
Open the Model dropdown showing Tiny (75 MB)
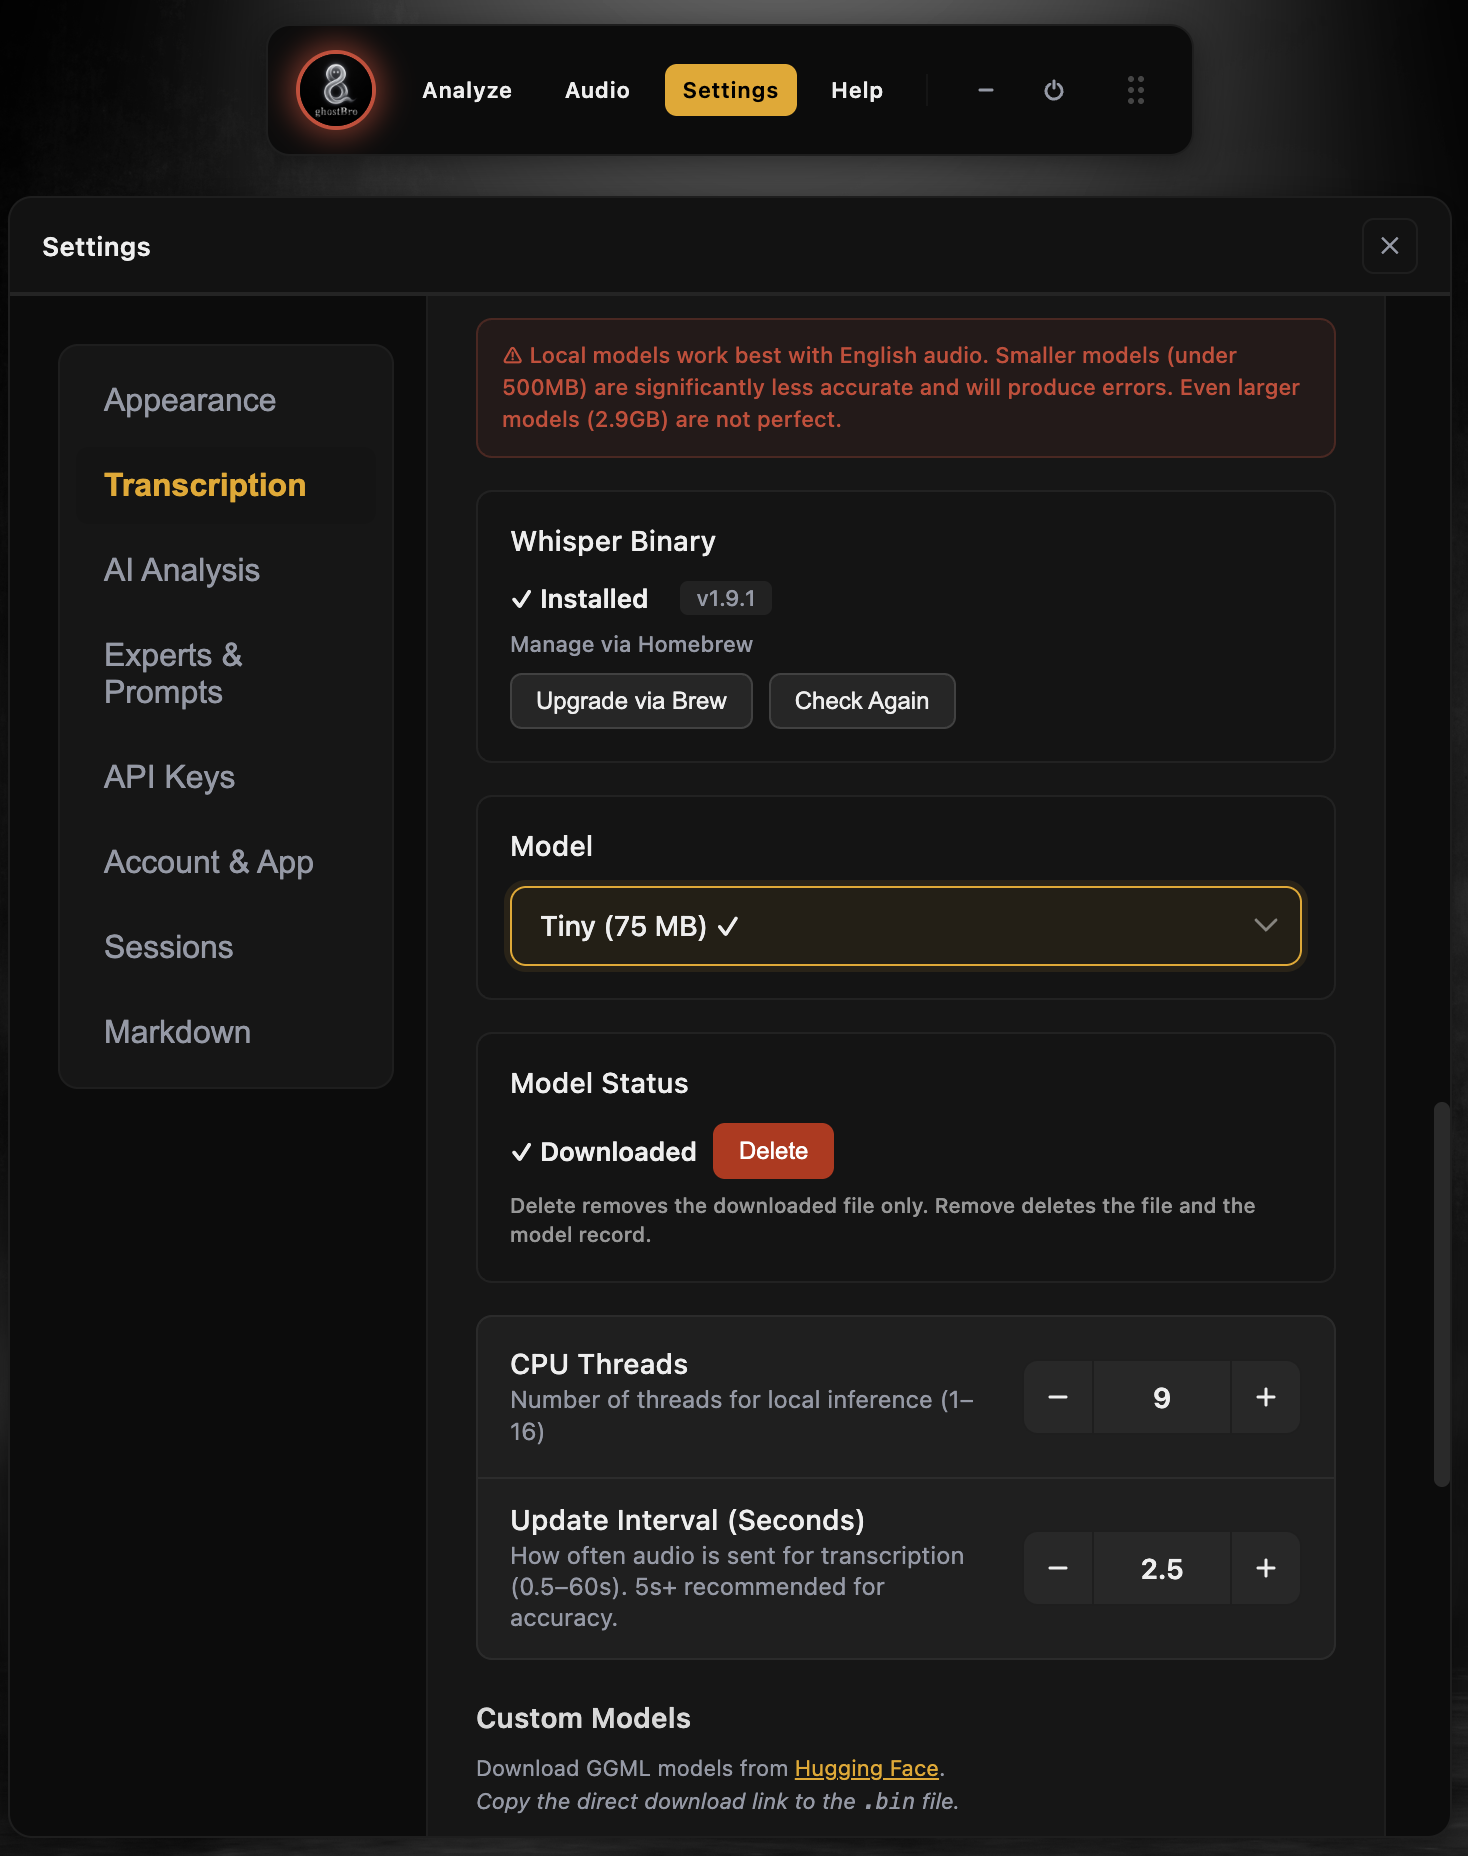click(x=906, y=926)
